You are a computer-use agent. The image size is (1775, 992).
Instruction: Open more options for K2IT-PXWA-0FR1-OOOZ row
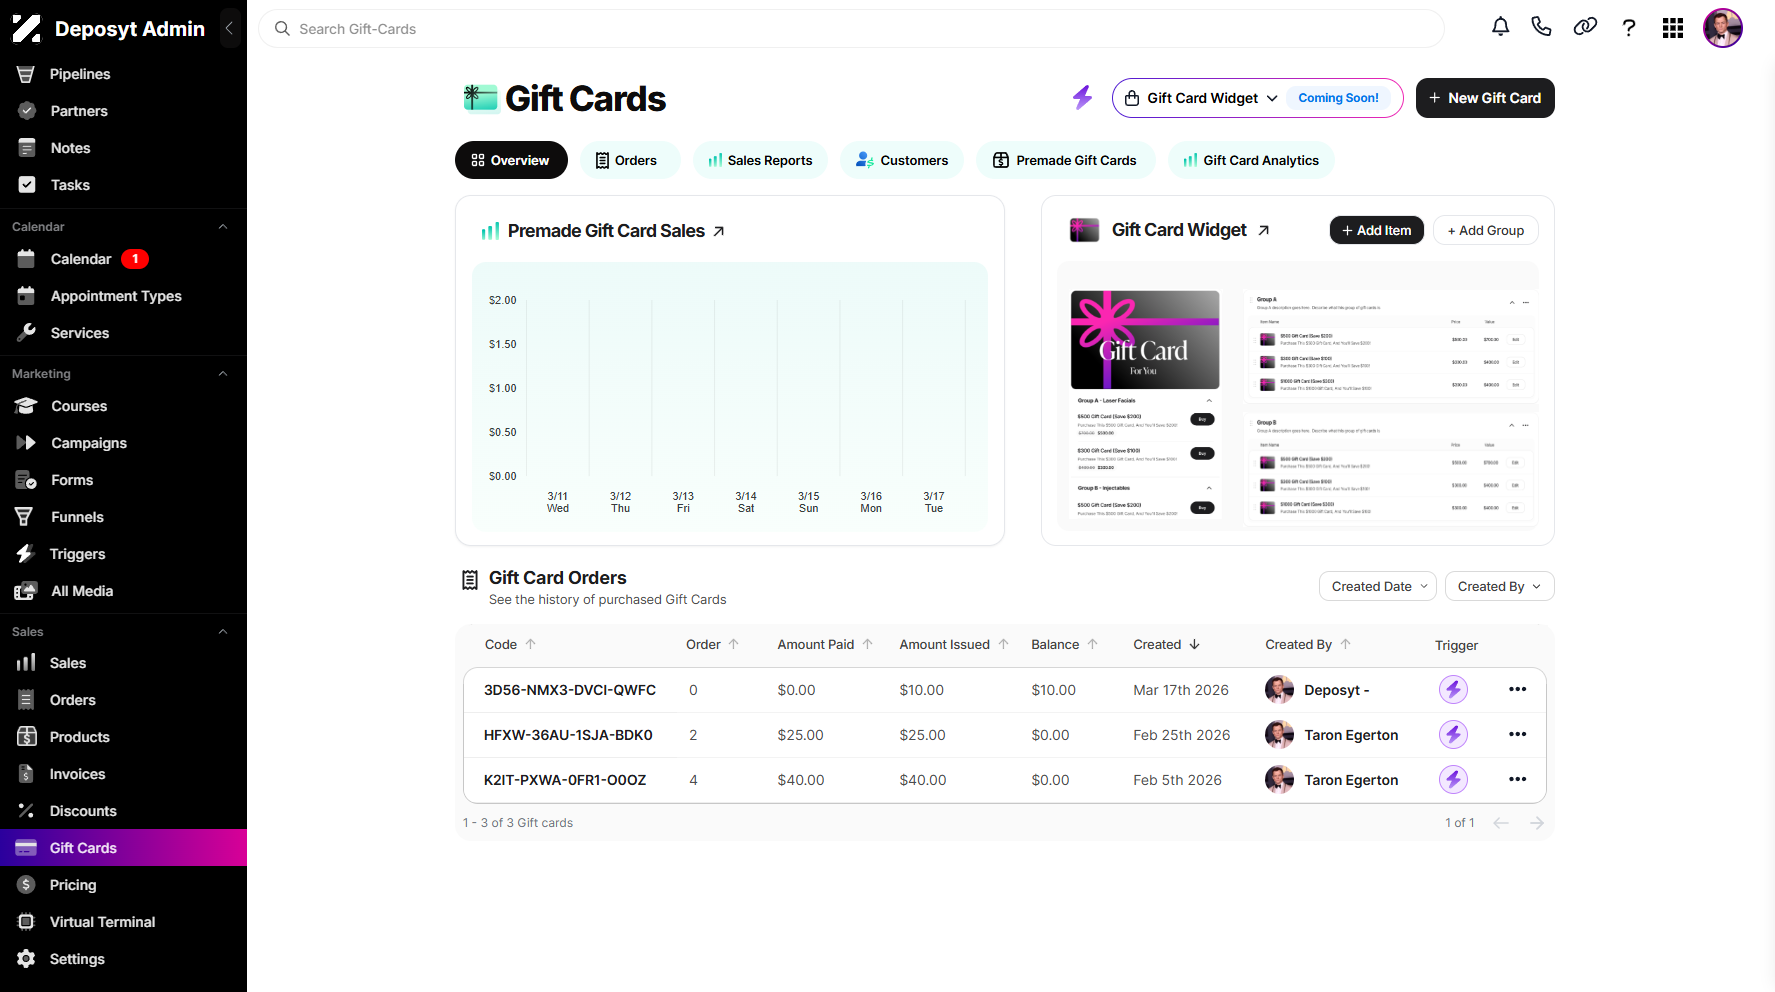point(1517,779)
